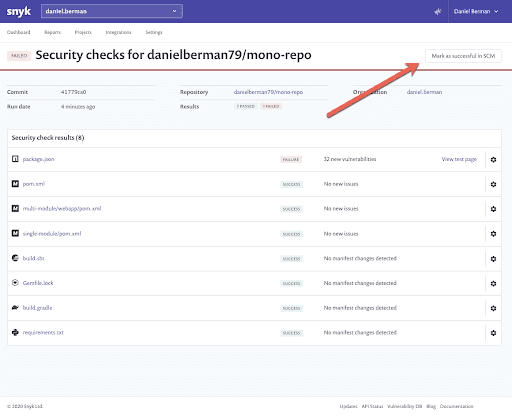Click the sbt icon beside build.sbt
512x416 pixels.
coord(15,258)
